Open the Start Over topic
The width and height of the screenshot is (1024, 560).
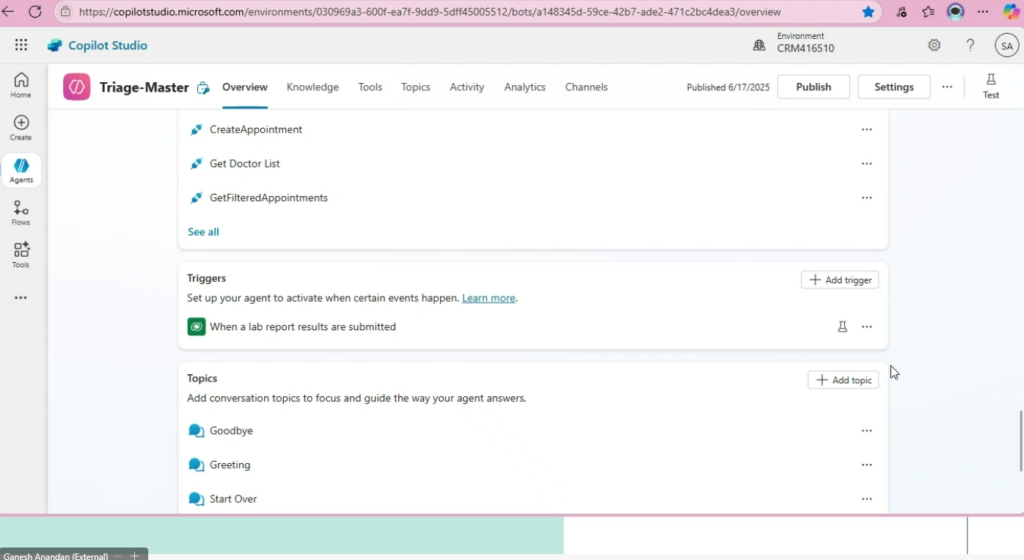[233, 499]
